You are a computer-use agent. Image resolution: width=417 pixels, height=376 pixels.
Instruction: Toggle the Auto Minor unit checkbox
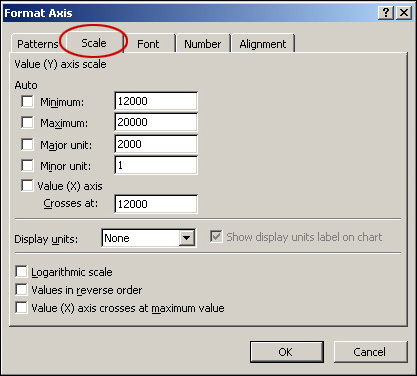click(x=27, y=166)
